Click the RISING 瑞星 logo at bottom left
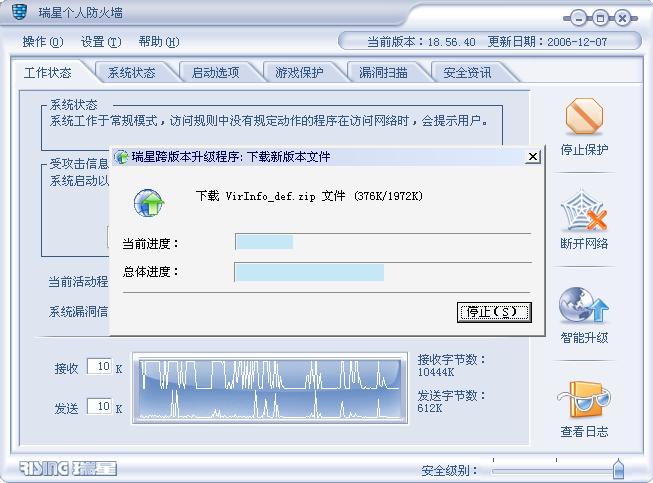Viewport: 653px width, 483px height. 68,468
